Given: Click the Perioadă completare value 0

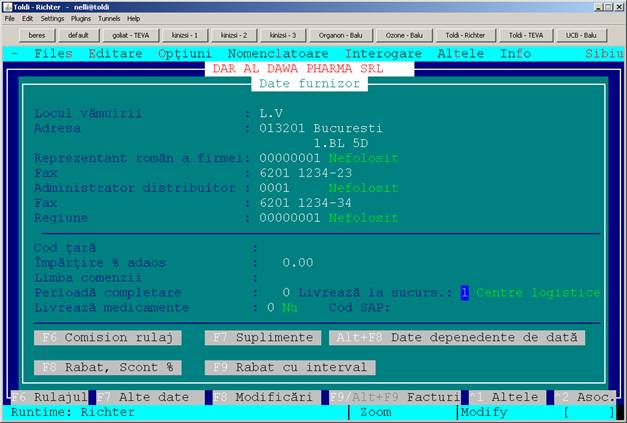Looking at the screenshot, I should click(286, 293).
